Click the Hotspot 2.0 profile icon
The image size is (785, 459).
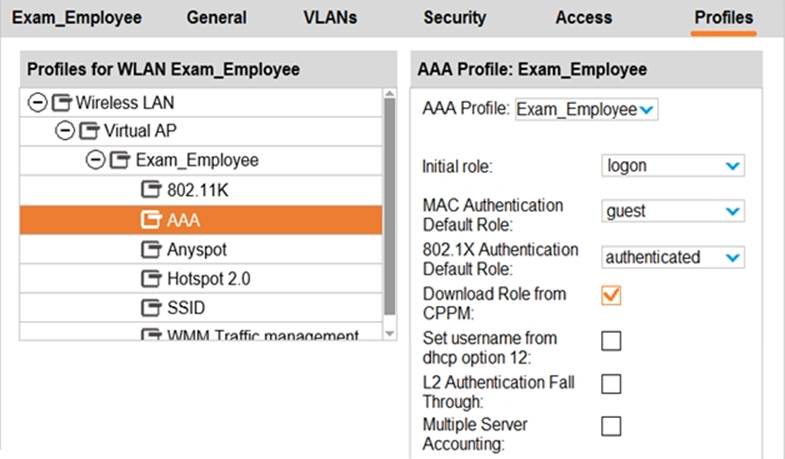[151, 278]
